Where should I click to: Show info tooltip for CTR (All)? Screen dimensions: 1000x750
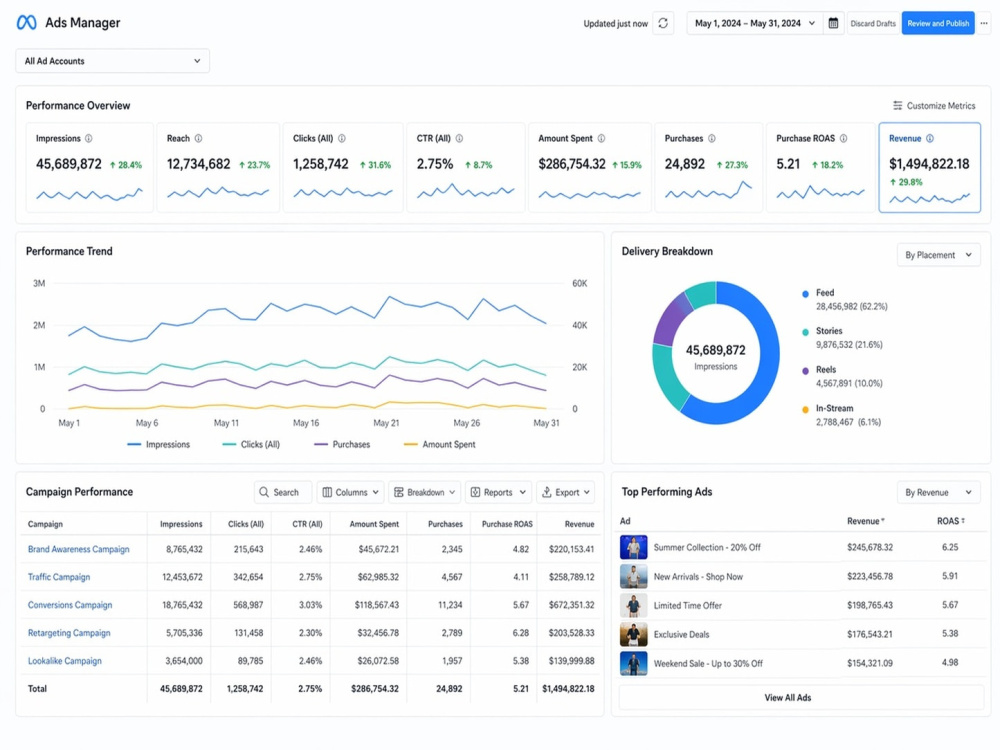pos(459,138)
